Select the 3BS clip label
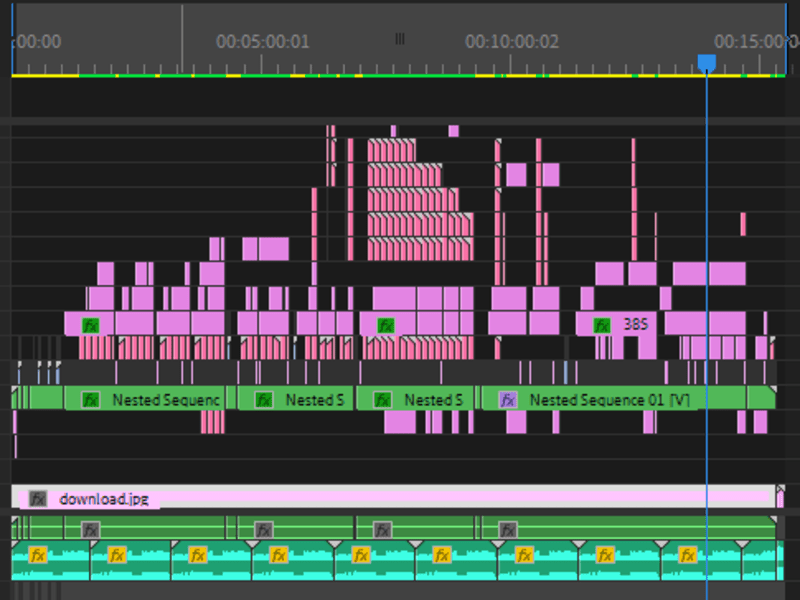The height and width of the screenshot is (600, 800). point(636,324)
